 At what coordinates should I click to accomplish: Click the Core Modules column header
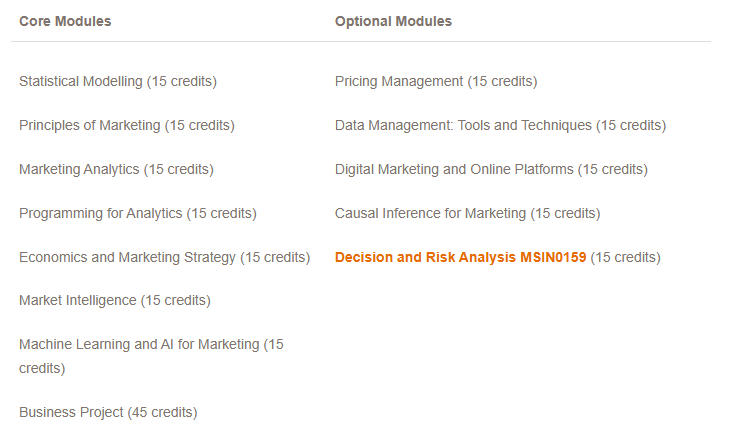pyautogui.click(x=65, y=21)
